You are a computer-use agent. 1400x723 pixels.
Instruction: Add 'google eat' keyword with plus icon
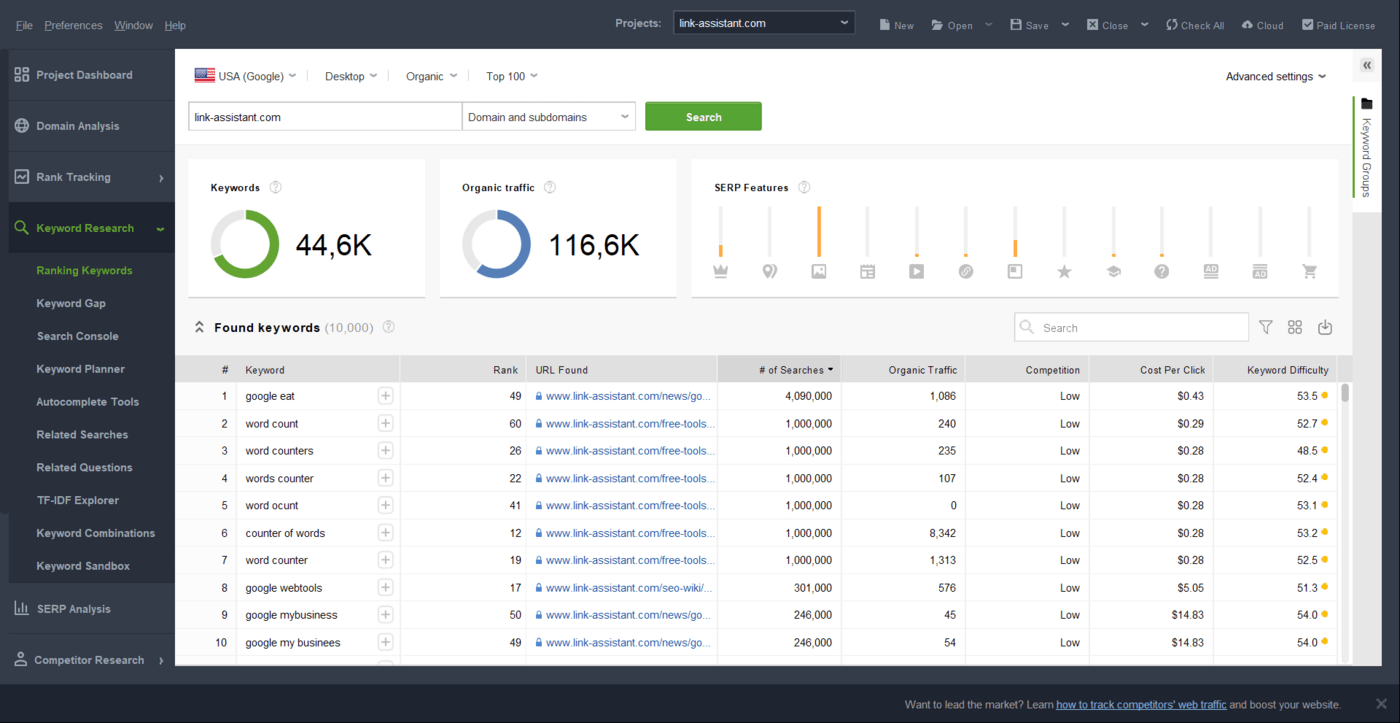(385, 396)
